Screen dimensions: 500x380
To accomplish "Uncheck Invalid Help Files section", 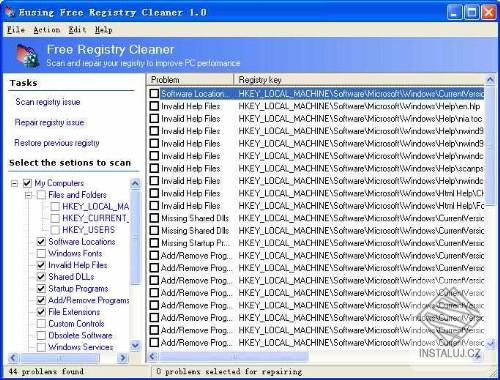I will 41,265.
